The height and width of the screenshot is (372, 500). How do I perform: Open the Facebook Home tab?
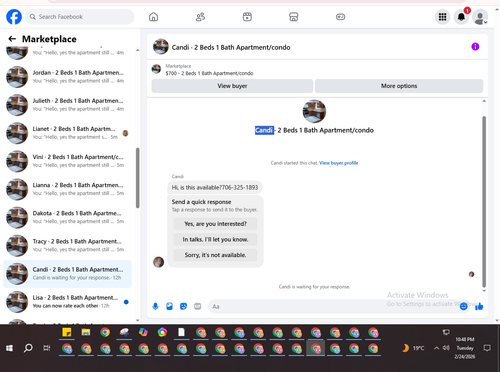153,17
